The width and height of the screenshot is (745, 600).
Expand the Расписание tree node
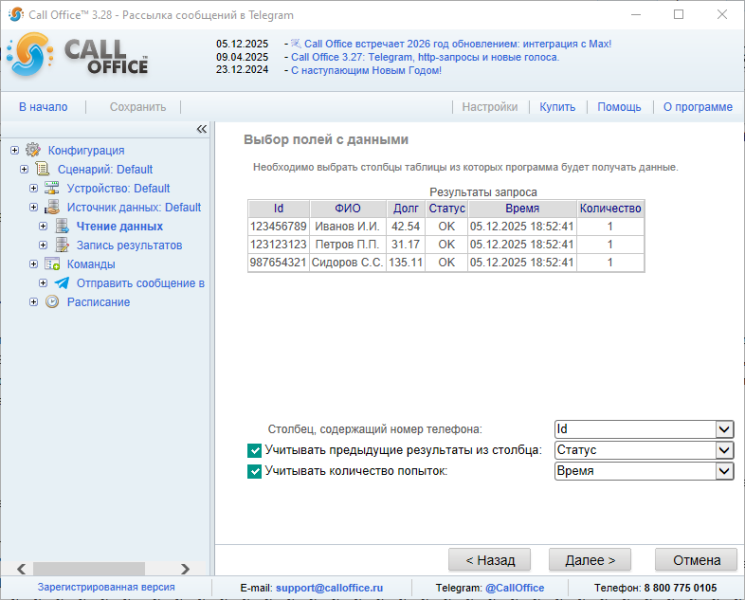33,302
